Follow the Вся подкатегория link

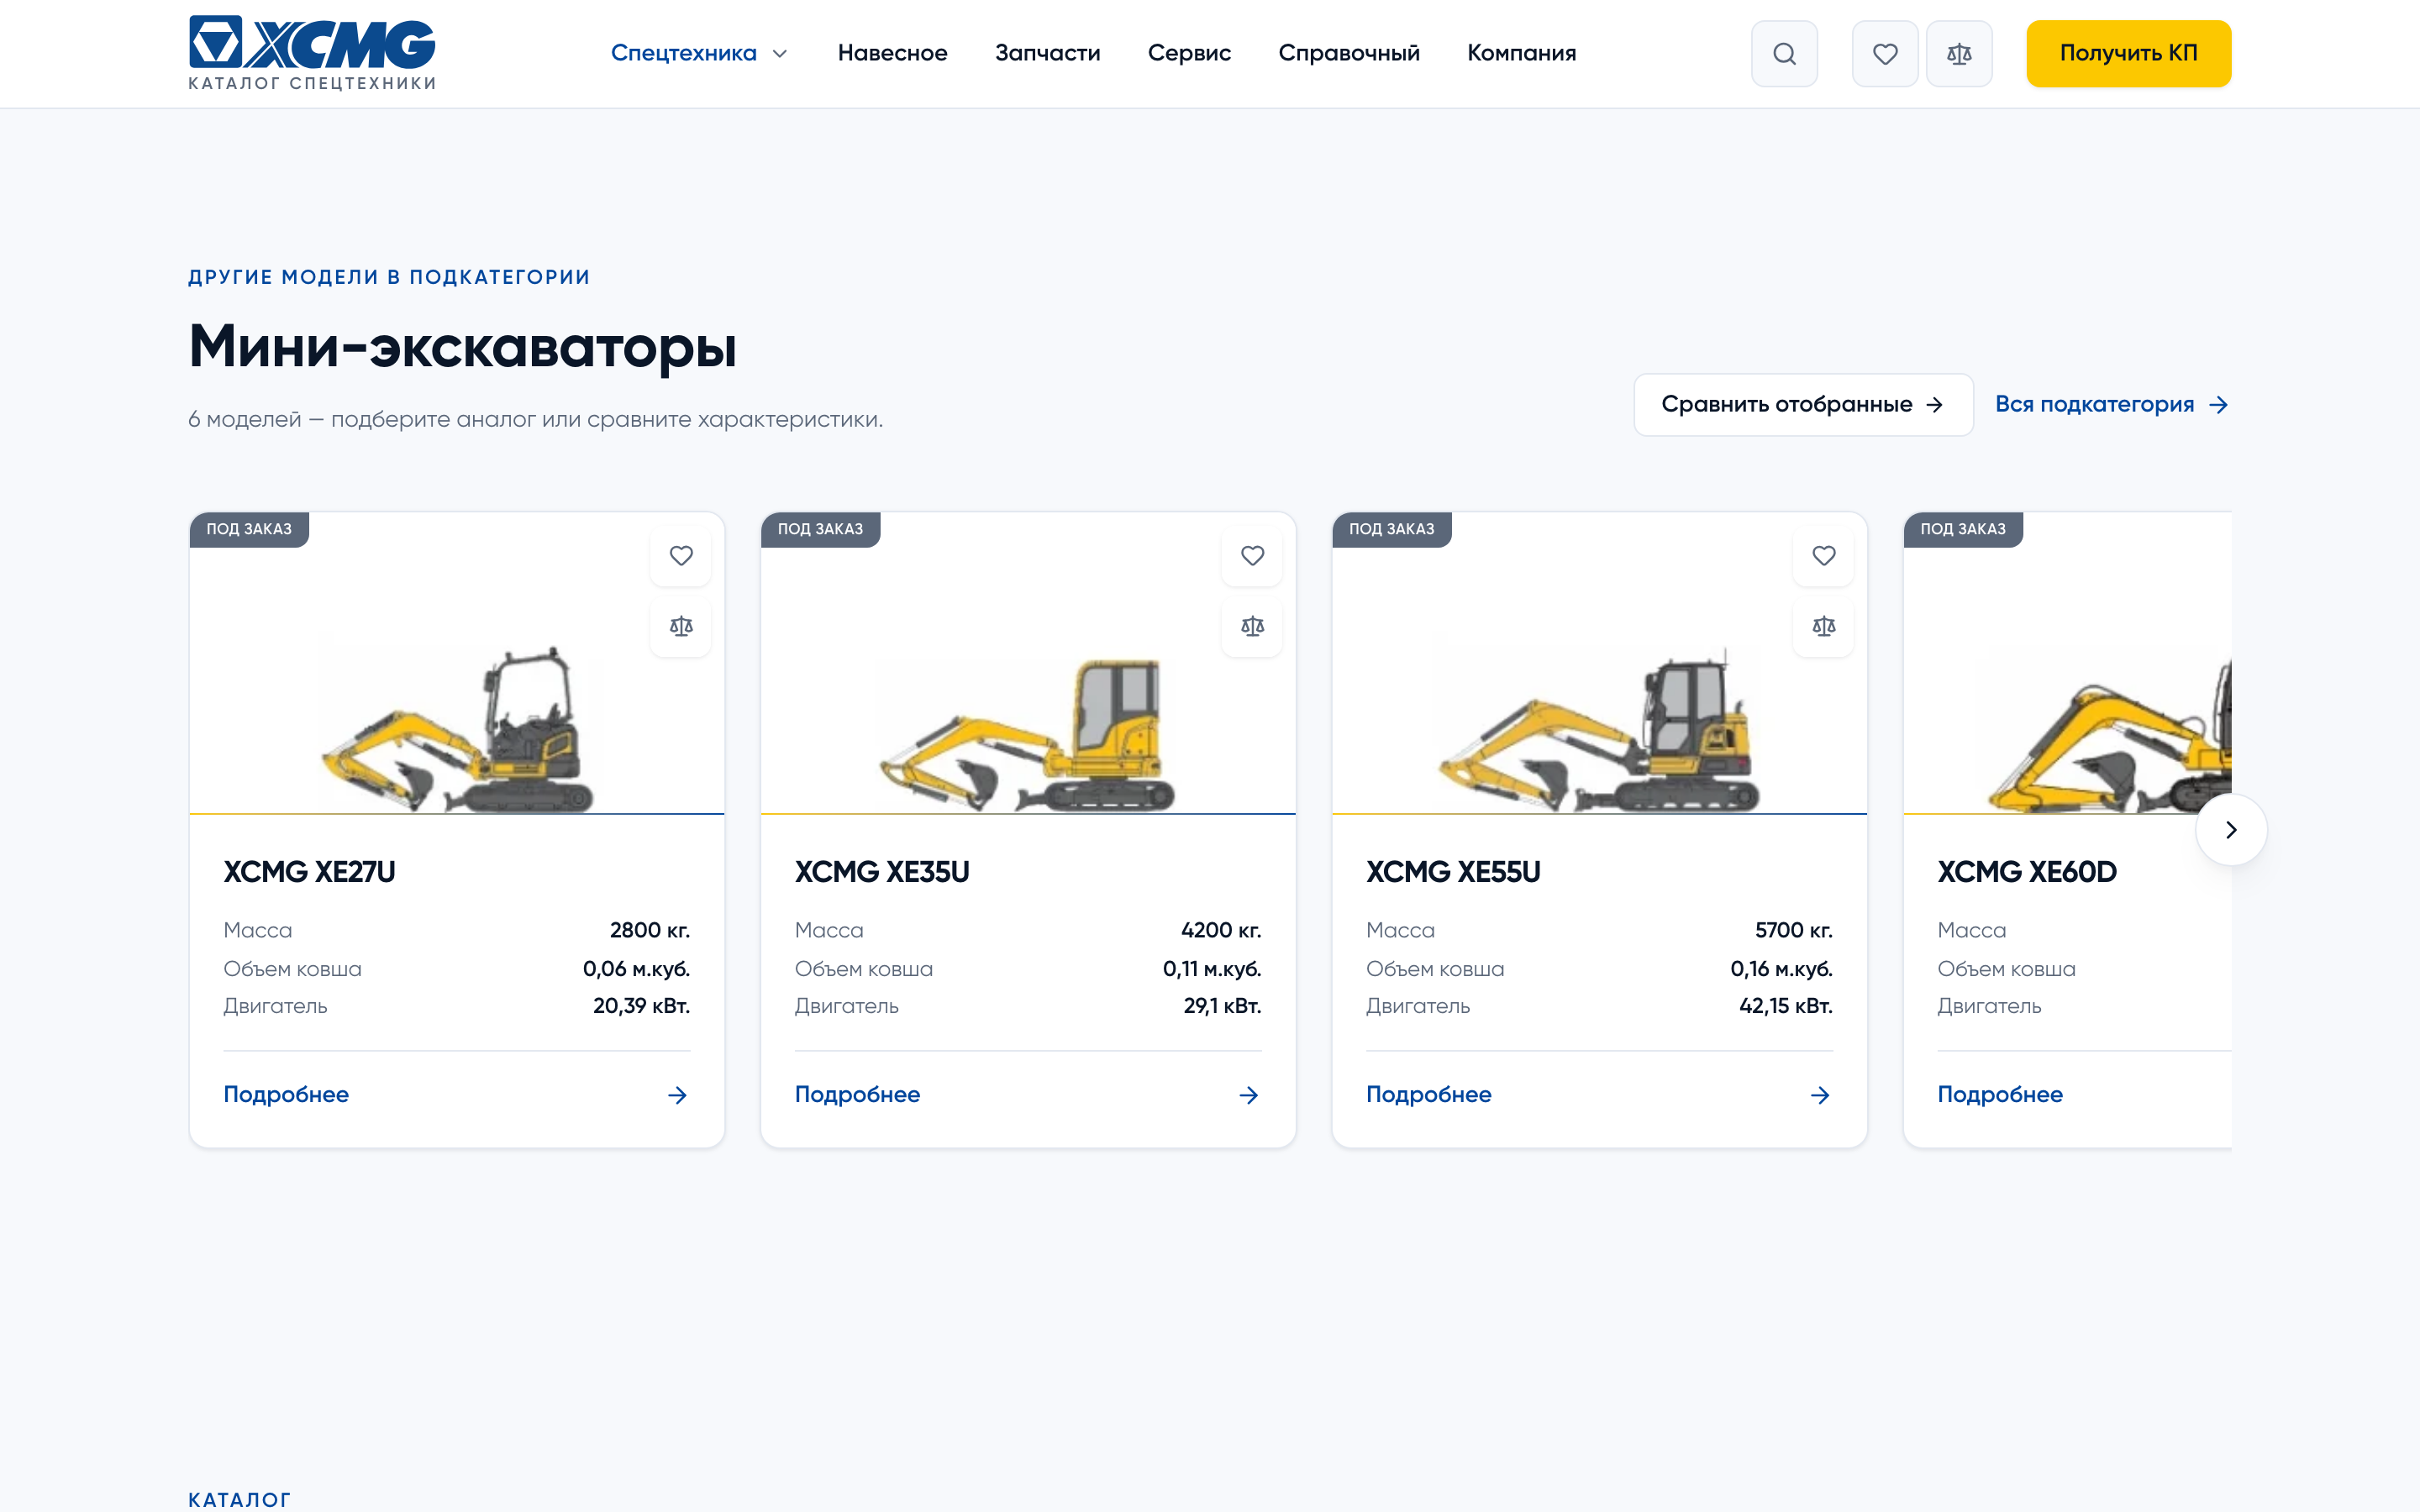2112,405
